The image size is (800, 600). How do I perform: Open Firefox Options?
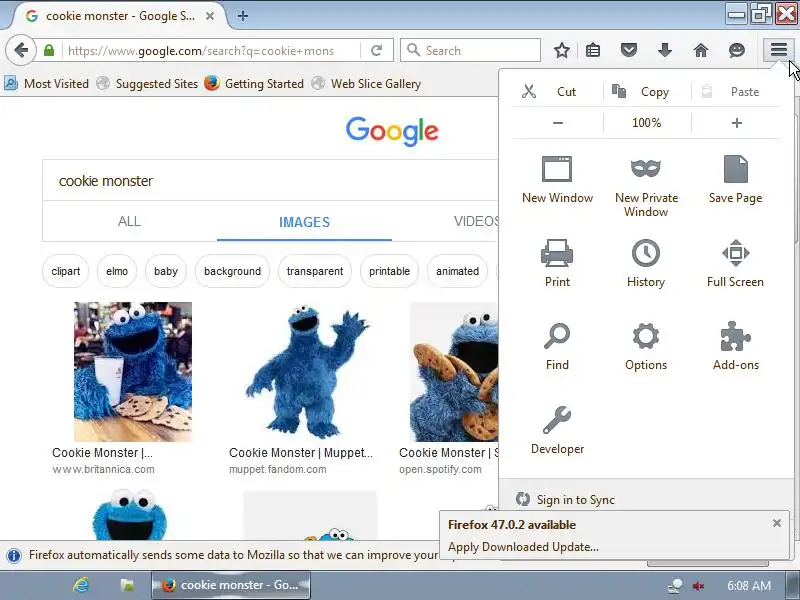[646, 346]
